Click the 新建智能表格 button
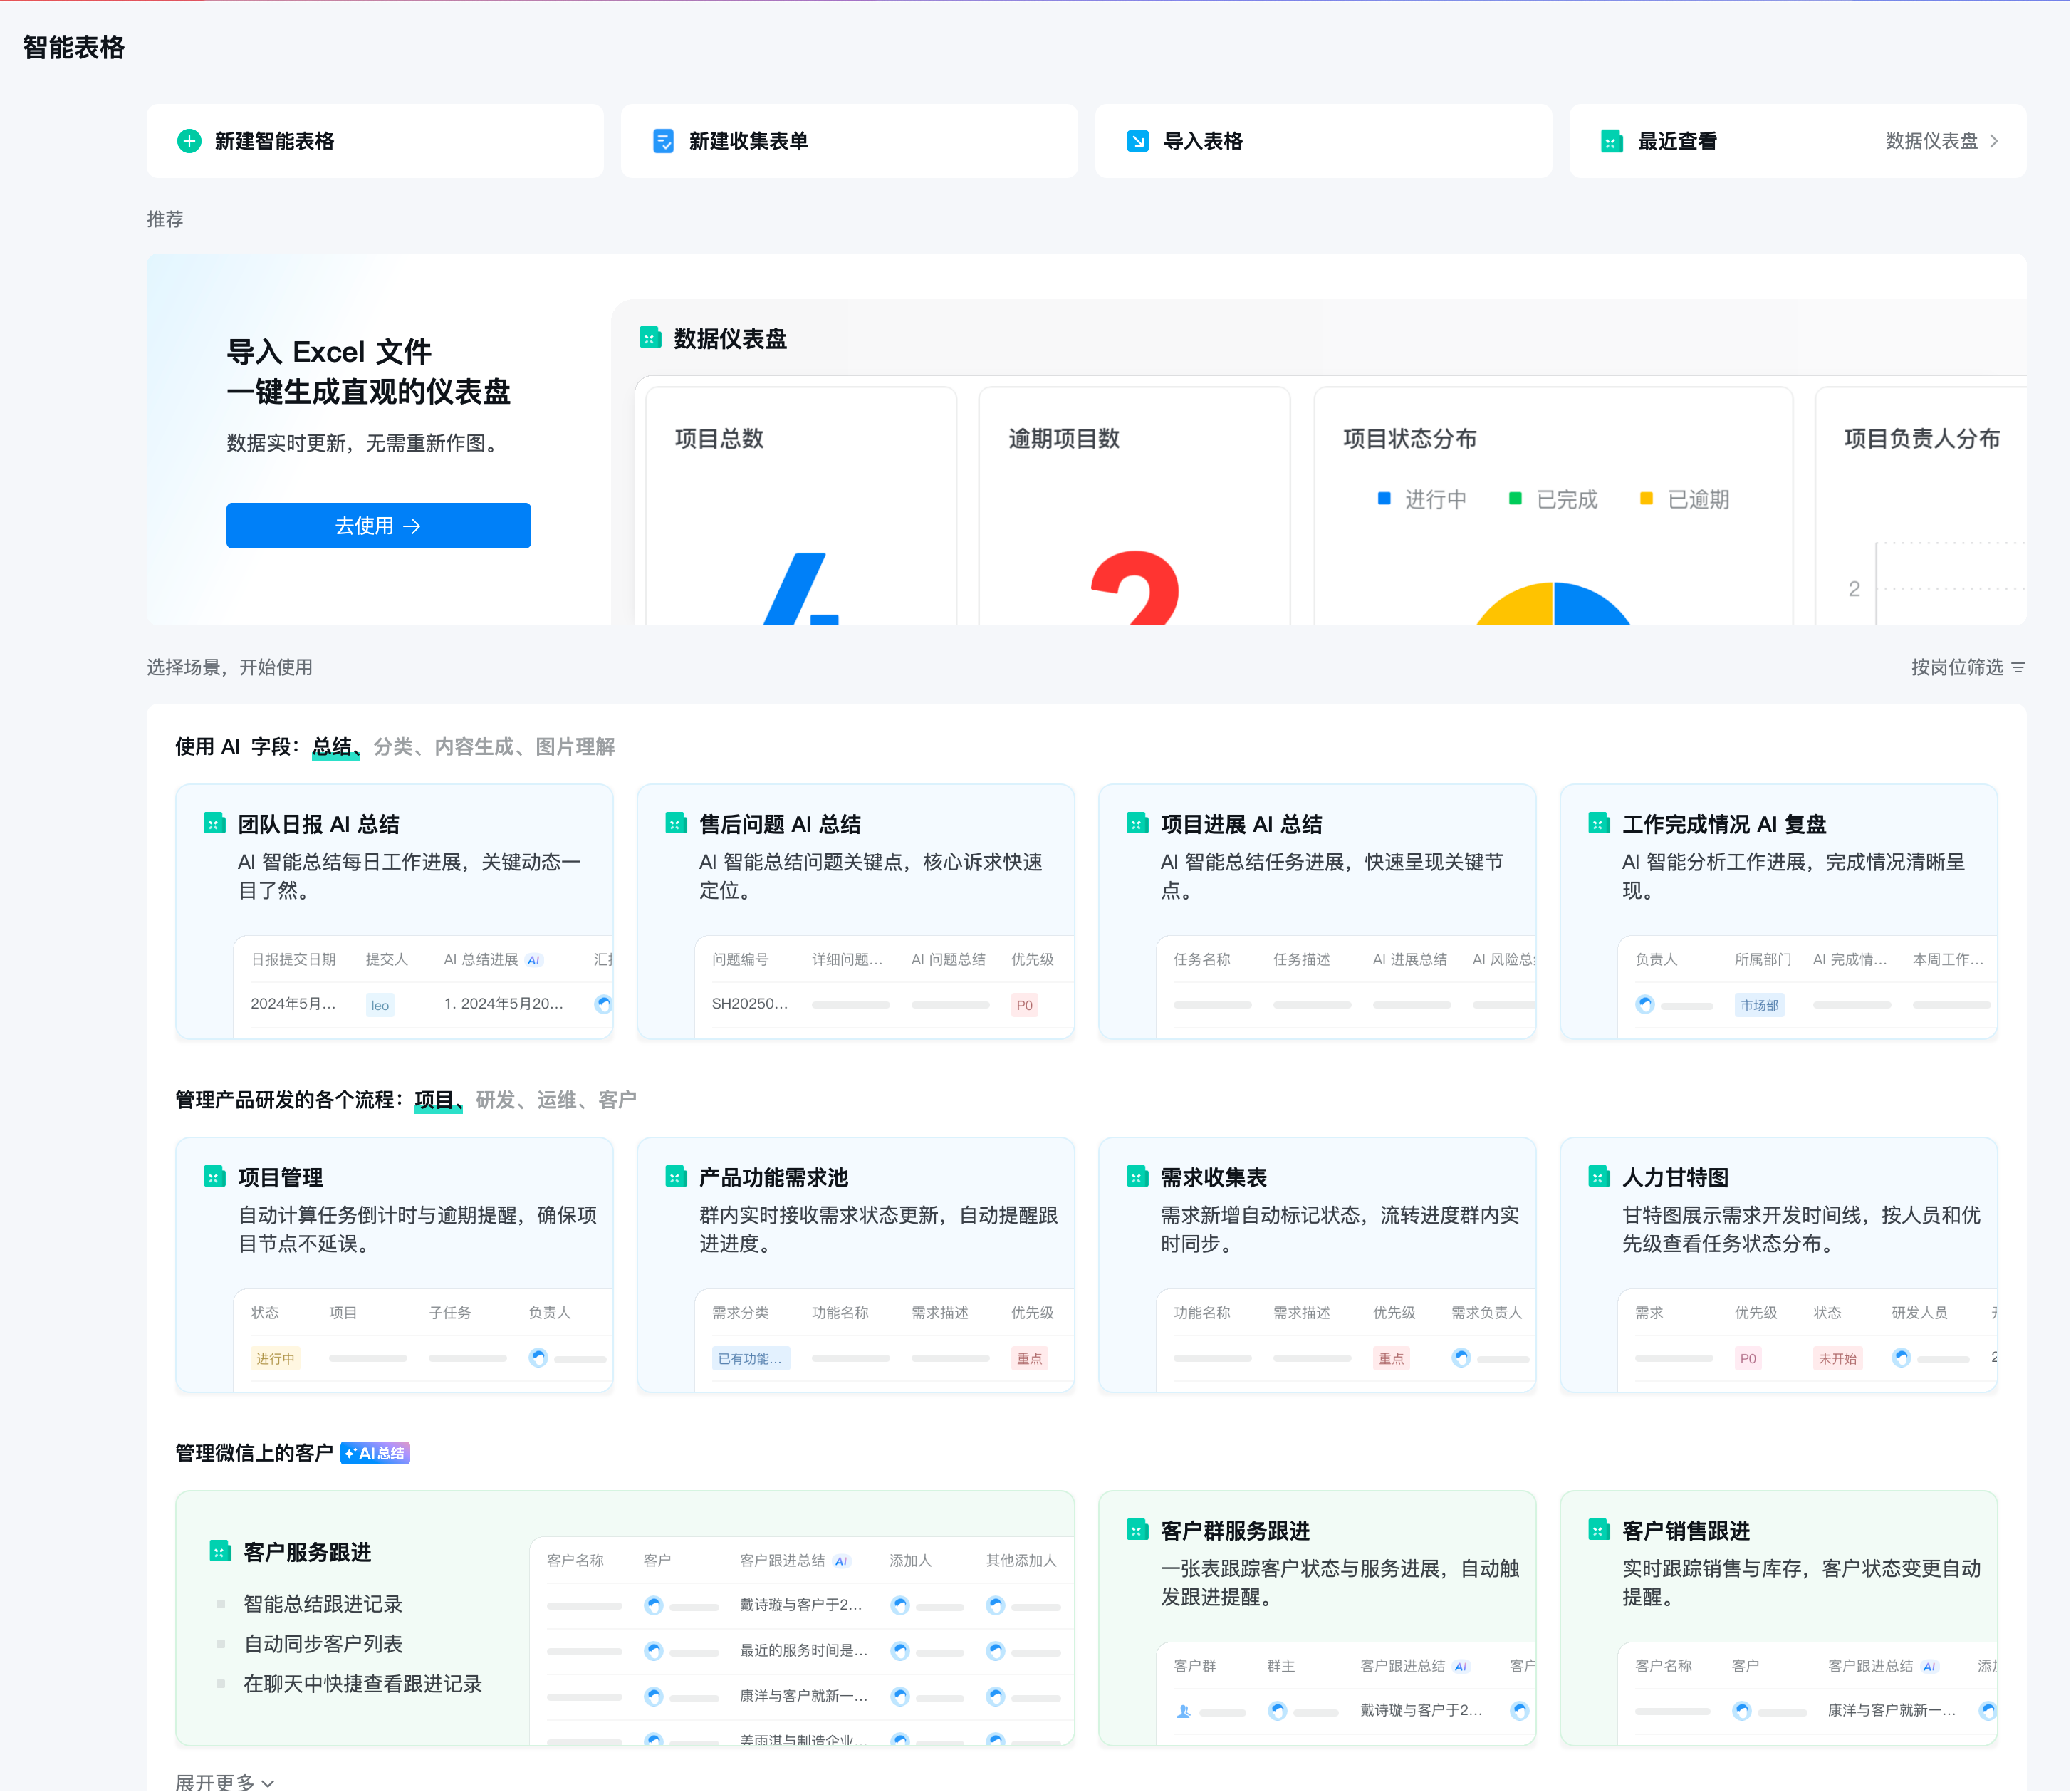Screen dimensions: 2071x1792 coord(275,141)
